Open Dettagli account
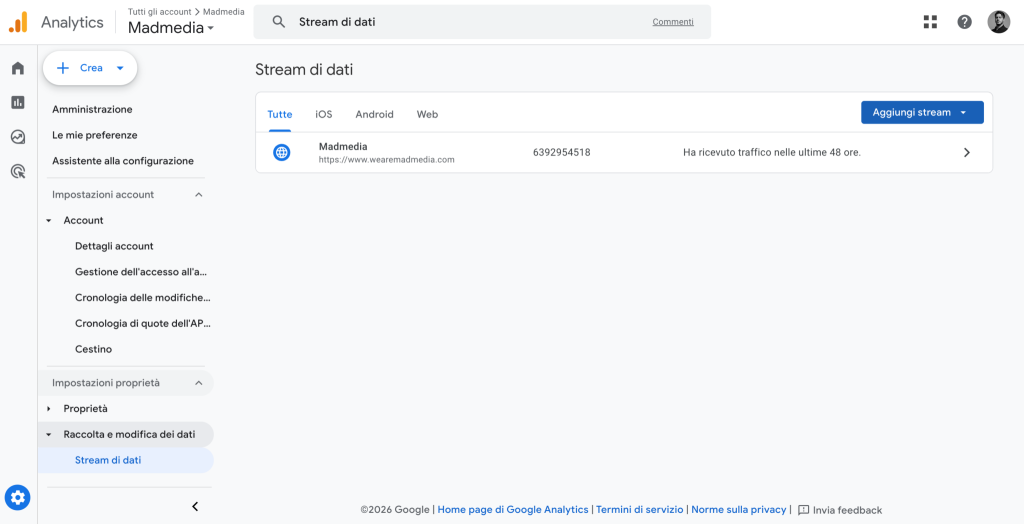 [114, 246]
